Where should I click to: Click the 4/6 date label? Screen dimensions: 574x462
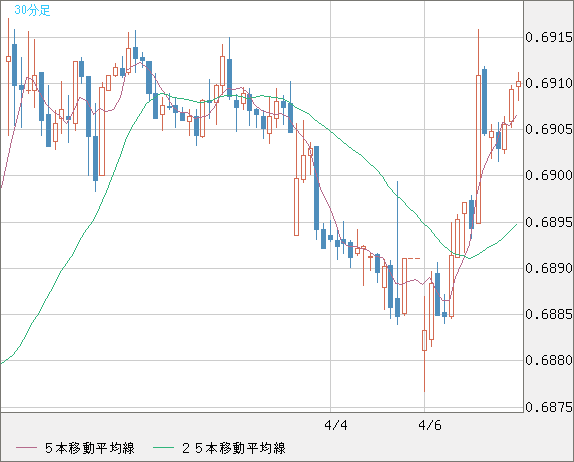click(430, 425)
